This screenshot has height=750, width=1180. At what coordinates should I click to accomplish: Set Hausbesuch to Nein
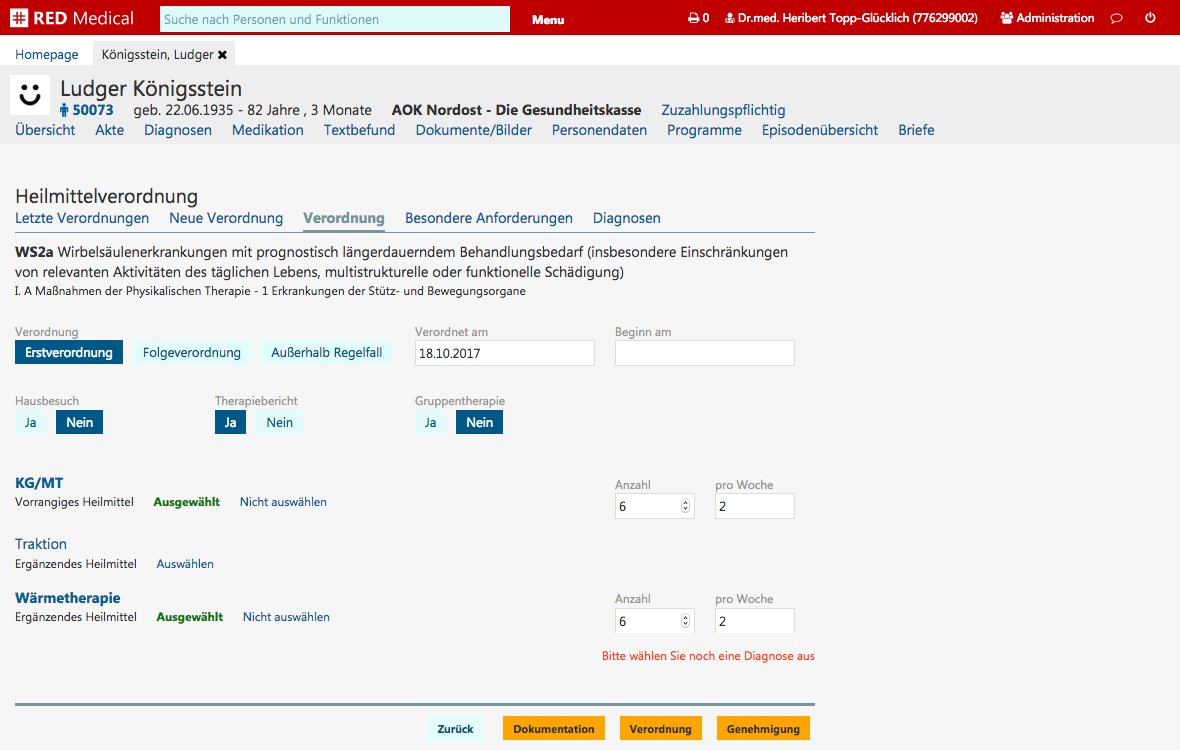80,423
